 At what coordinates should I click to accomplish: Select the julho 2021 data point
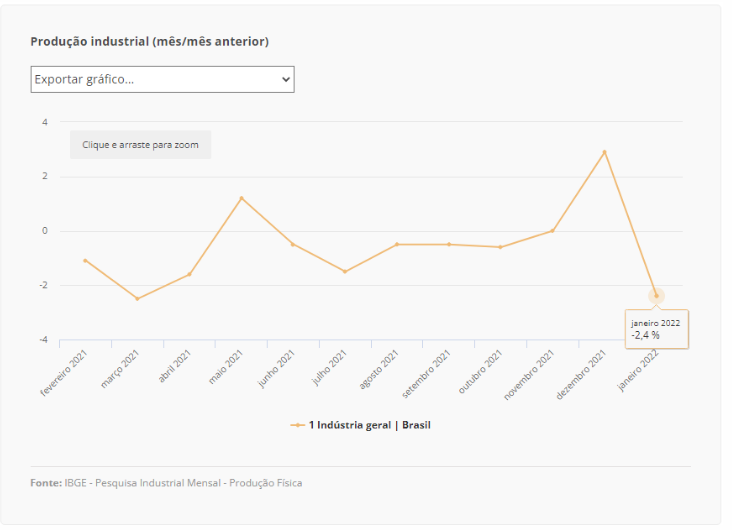click(345, 271)
